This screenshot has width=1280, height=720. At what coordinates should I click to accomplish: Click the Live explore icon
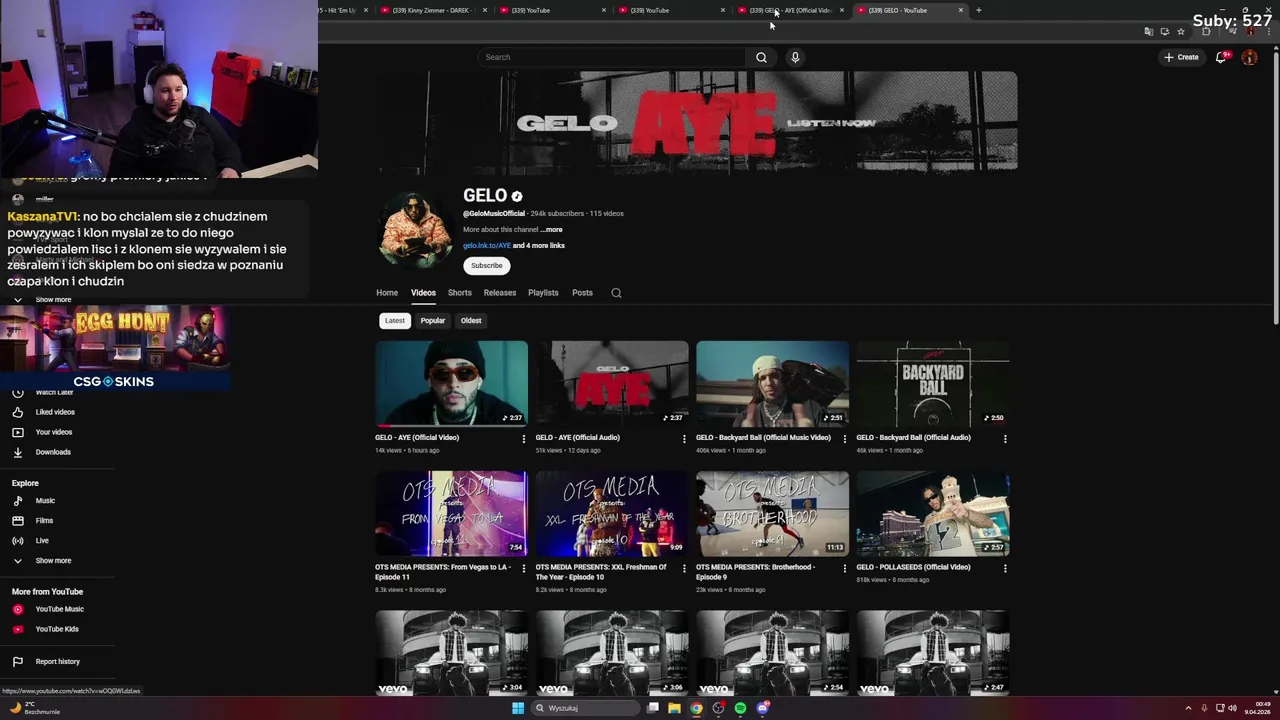(x=17, y=541)
